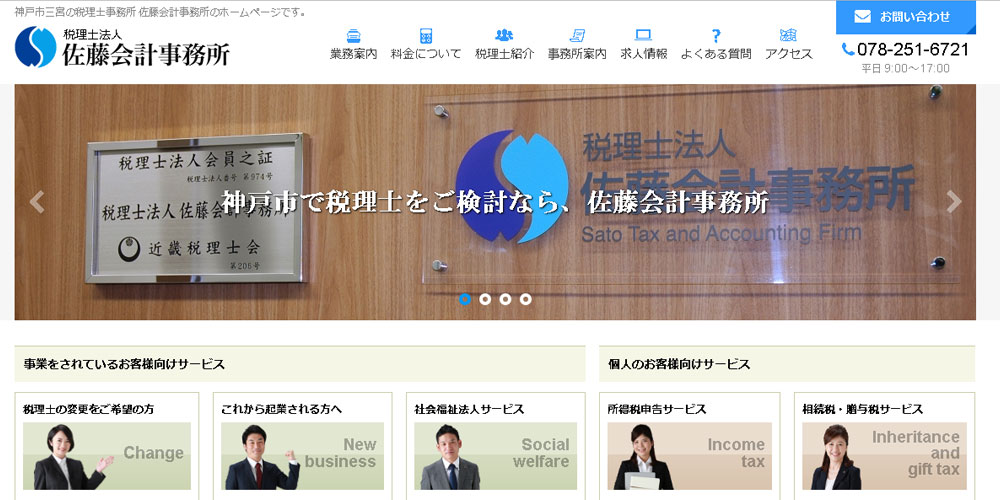This screenshot has height=500, width=1000.
Task: Select the second slide indicator dot
Action: 485,299
